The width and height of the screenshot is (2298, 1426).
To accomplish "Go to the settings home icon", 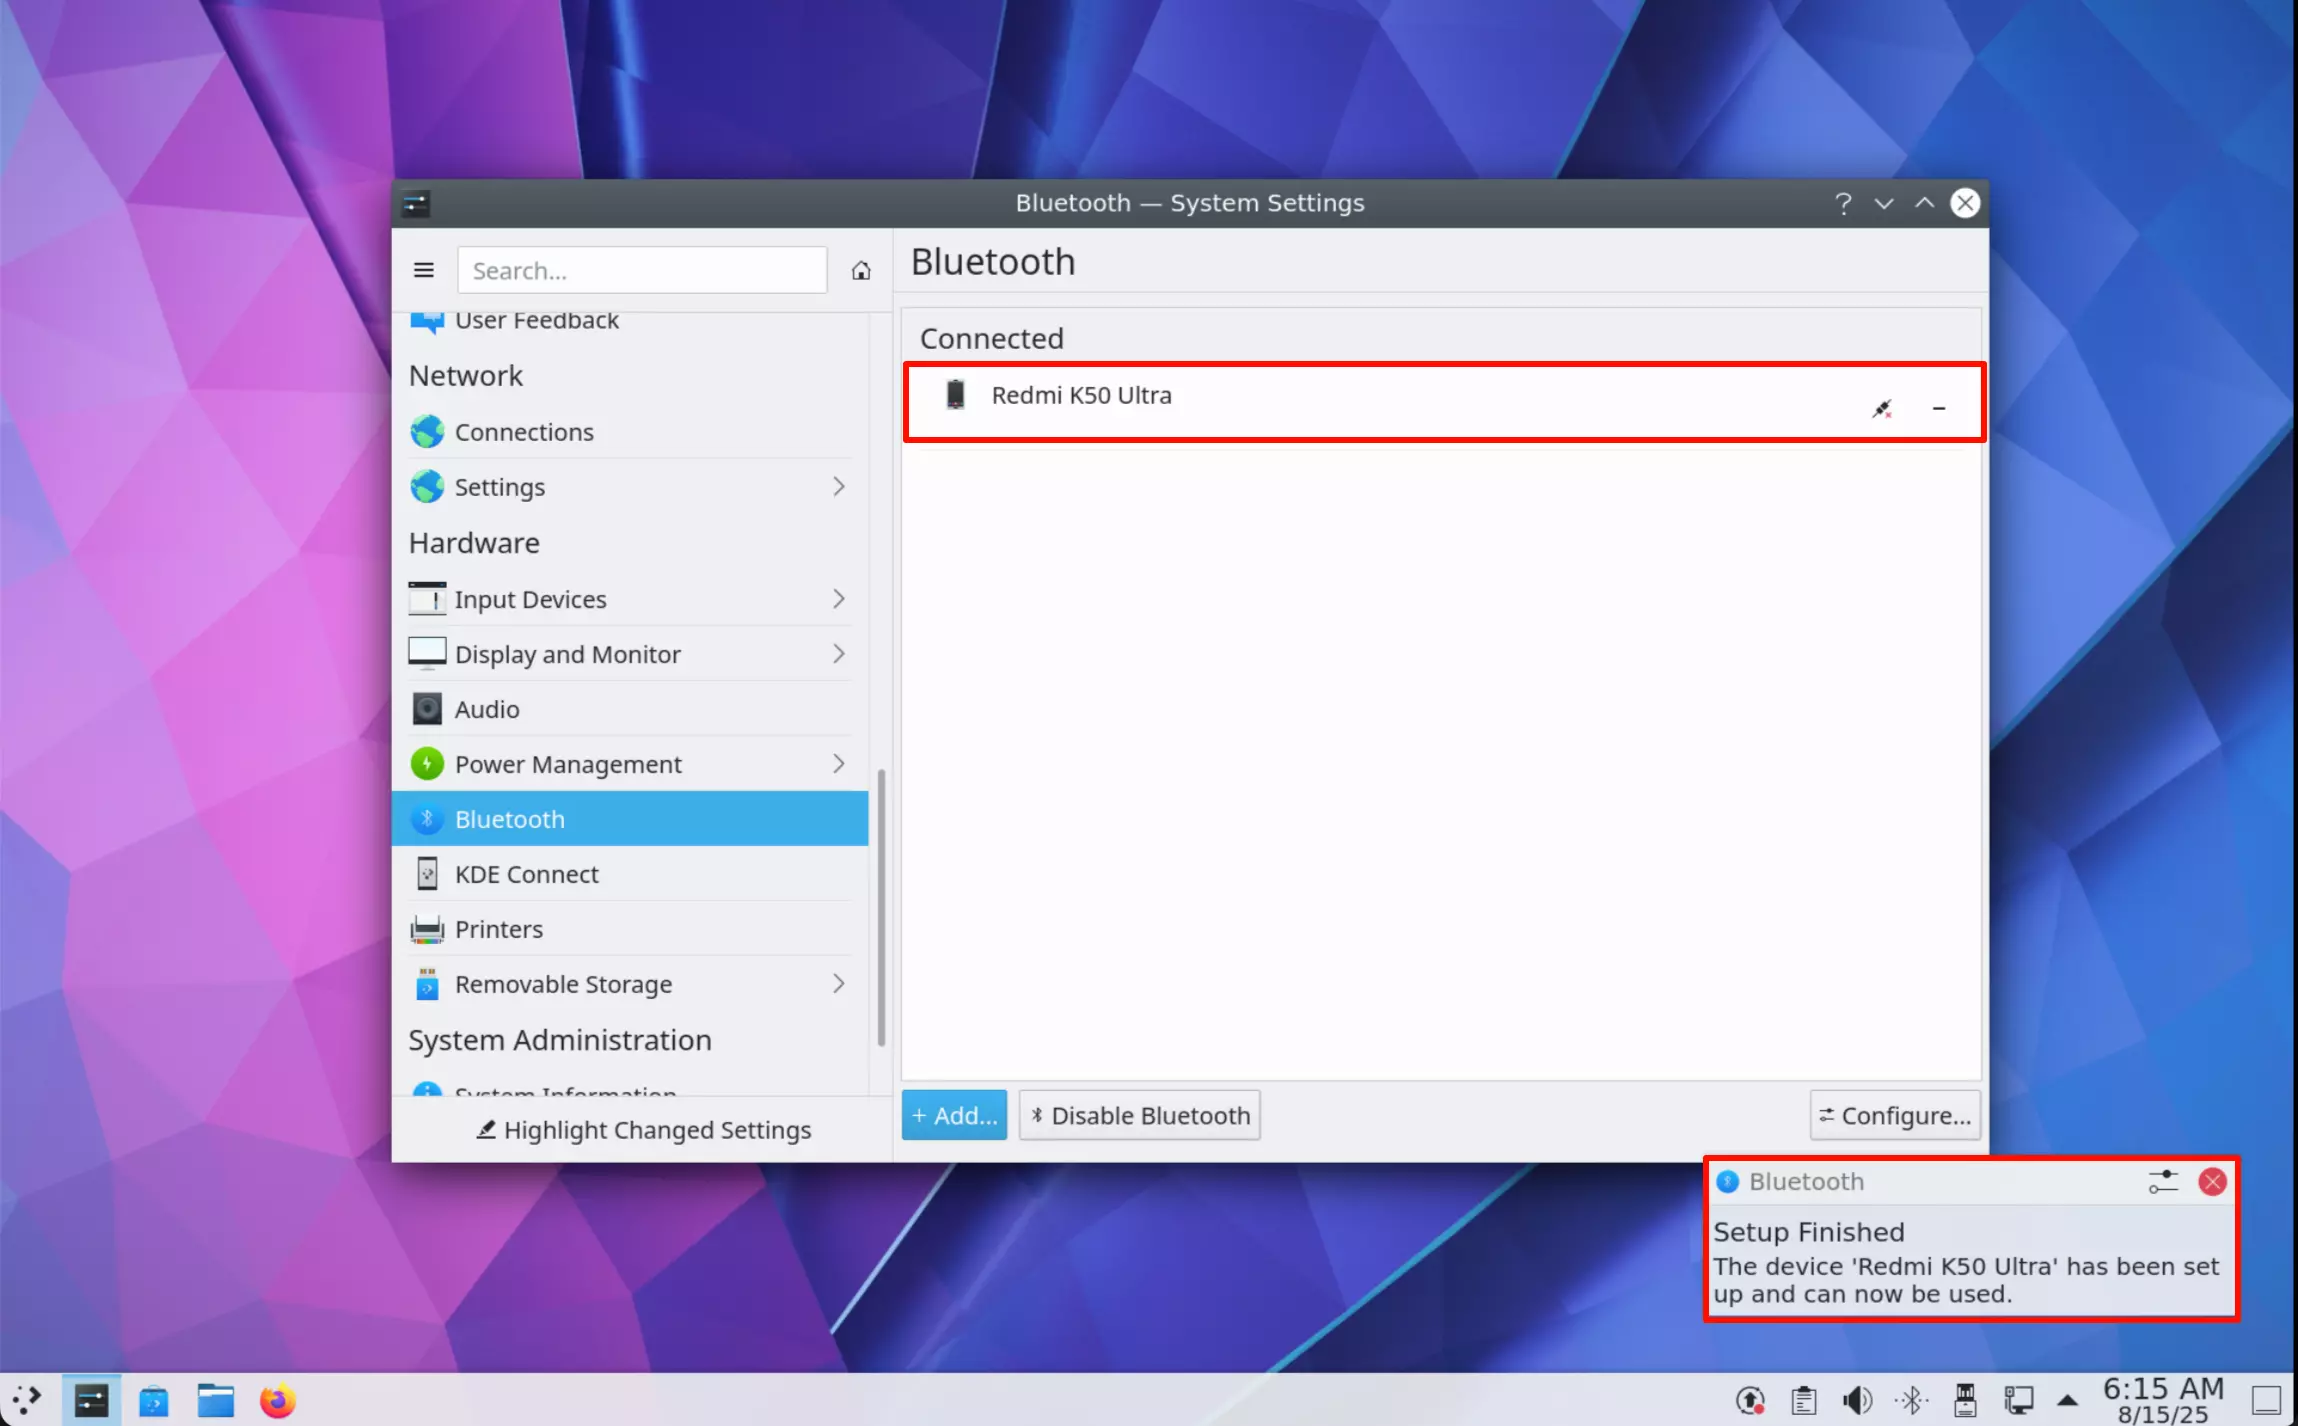I will tap(861, 270).
